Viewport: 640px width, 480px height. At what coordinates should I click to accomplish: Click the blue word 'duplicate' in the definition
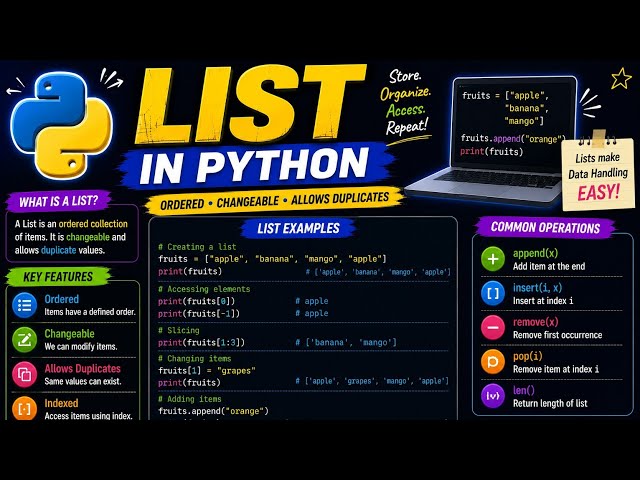point(59,250)
